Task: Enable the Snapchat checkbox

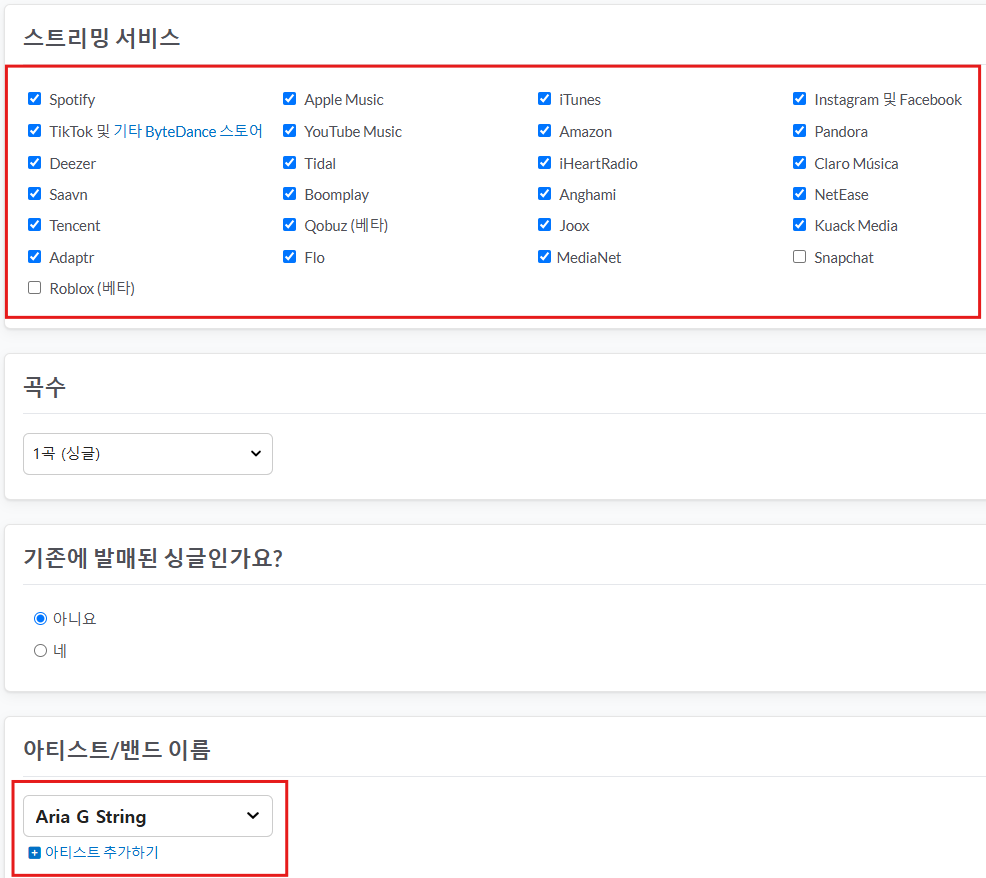Action: point(799,257)
